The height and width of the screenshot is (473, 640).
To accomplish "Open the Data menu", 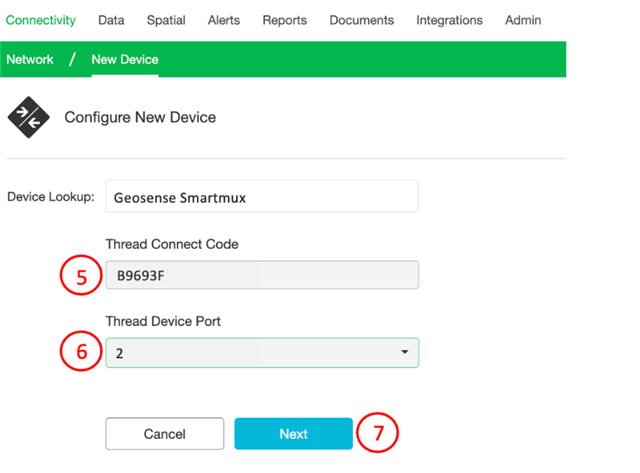I will pyautogui.click(x=111, y=20).
